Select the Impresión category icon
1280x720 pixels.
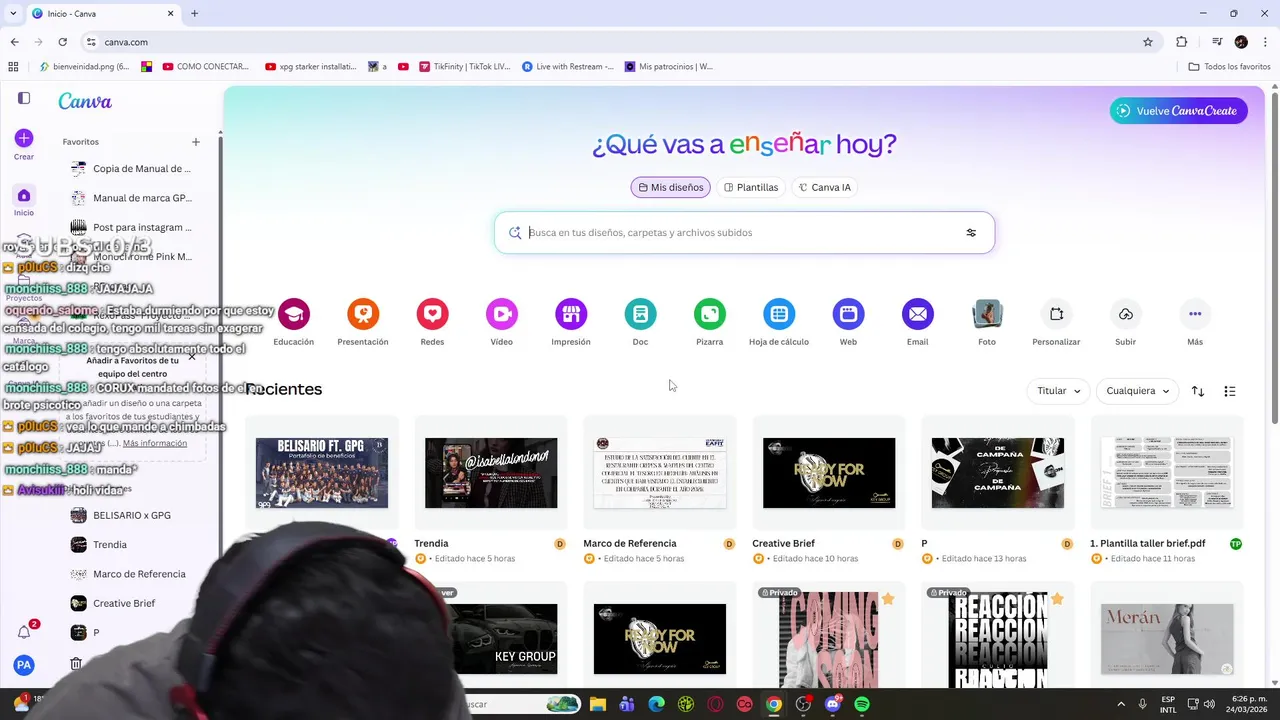point(571,314)
